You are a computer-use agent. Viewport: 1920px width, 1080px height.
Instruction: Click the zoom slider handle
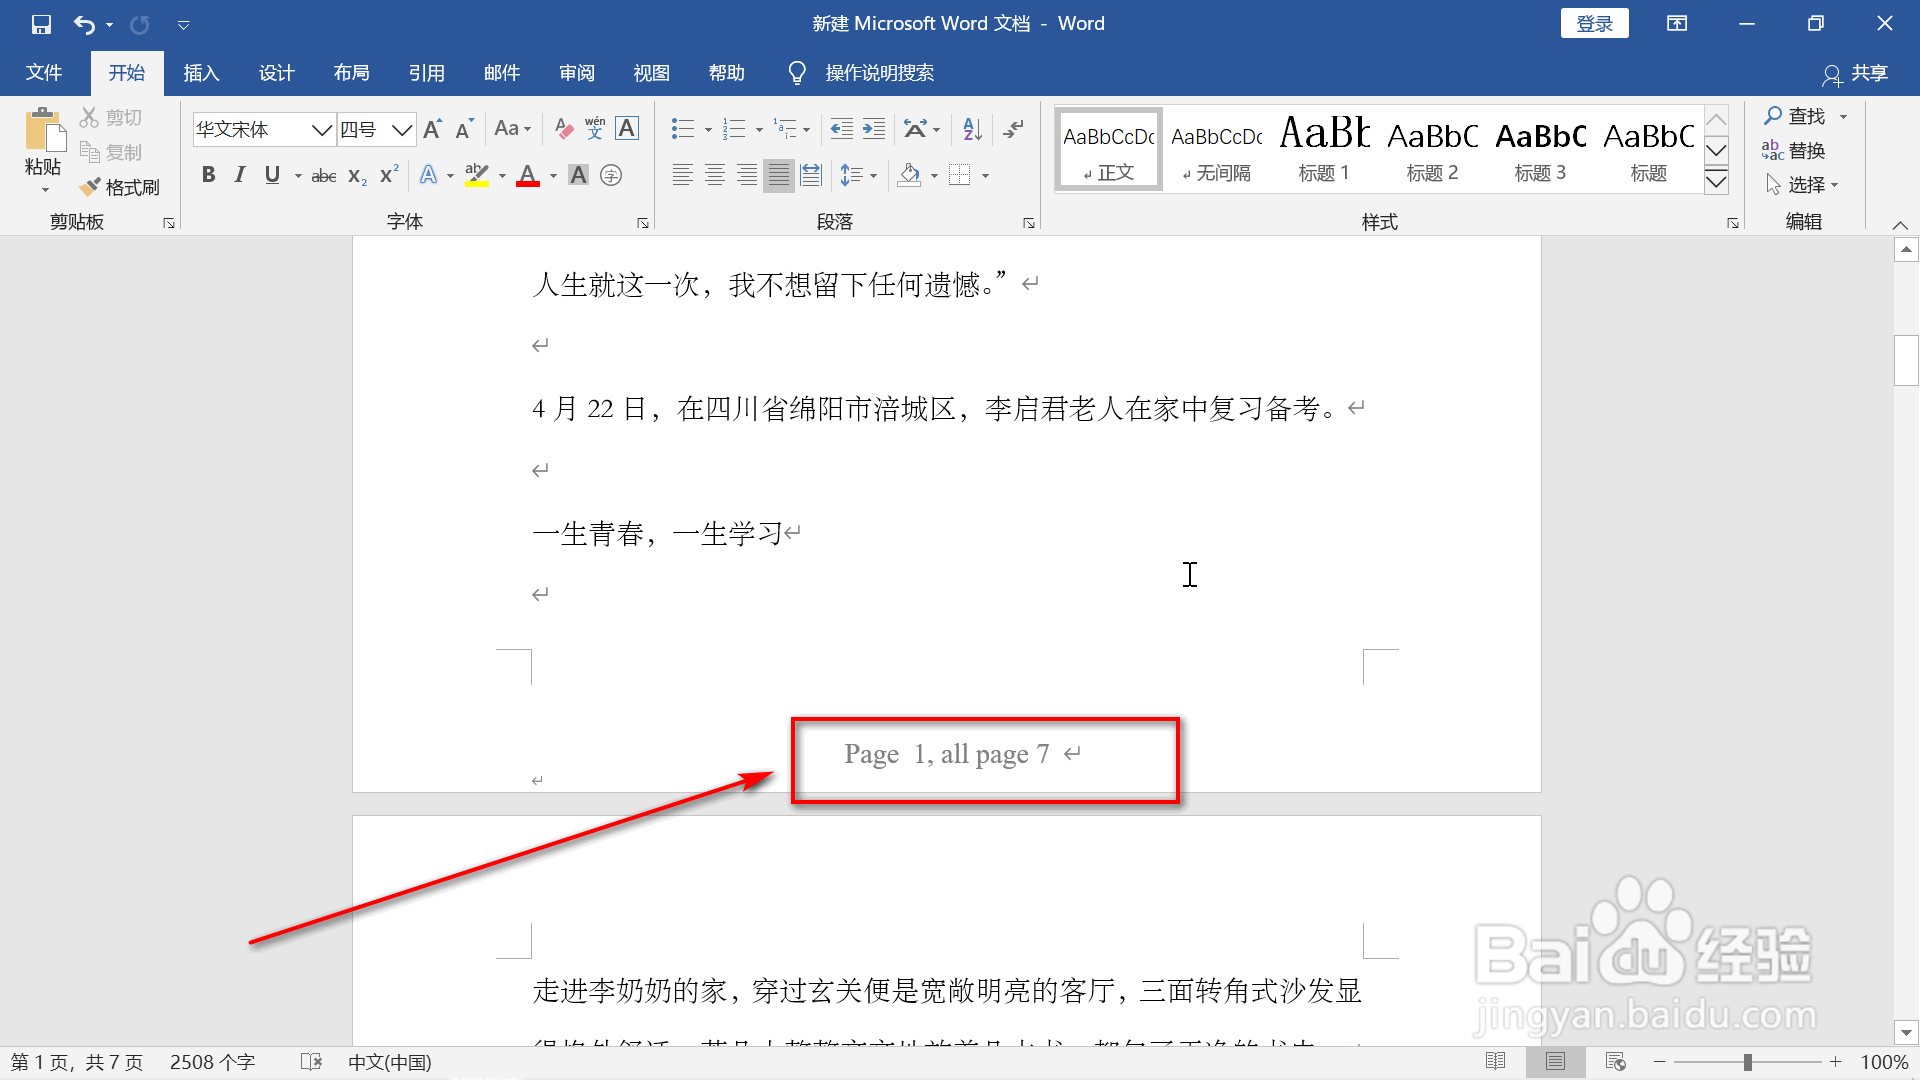pyautogui.click(x=1748, y=1062)
